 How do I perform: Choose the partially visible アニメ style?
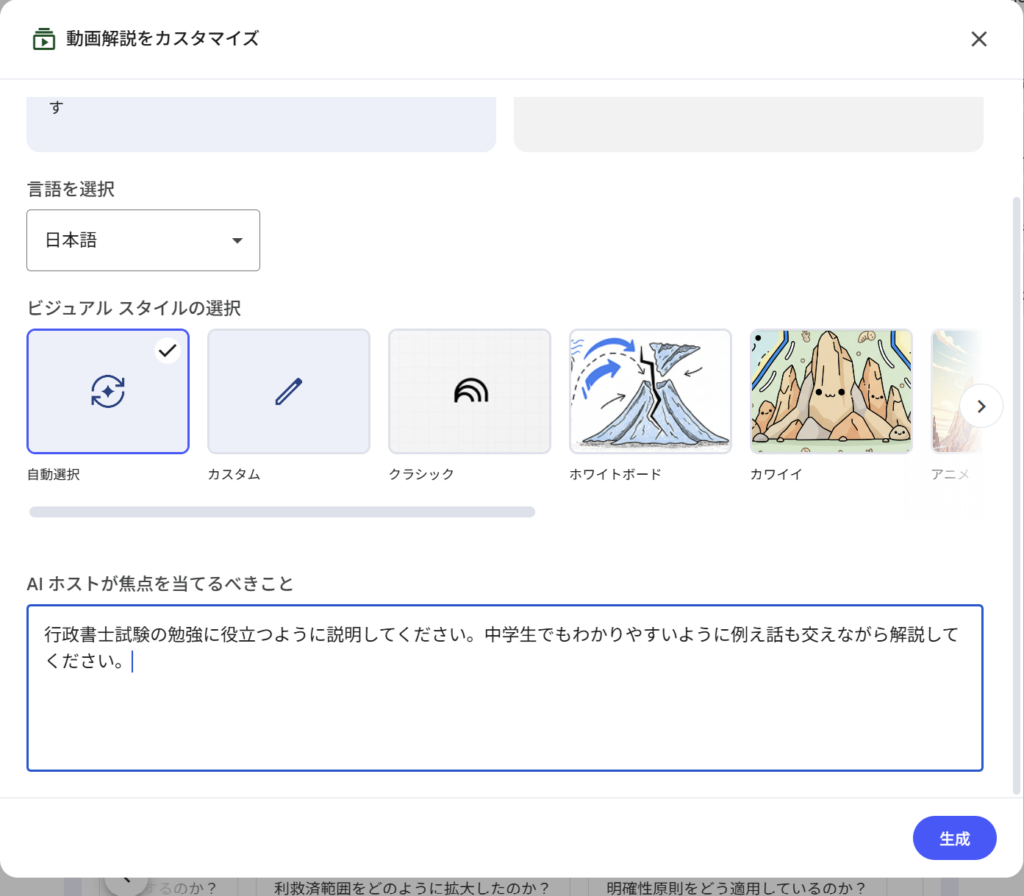point(948,392)
